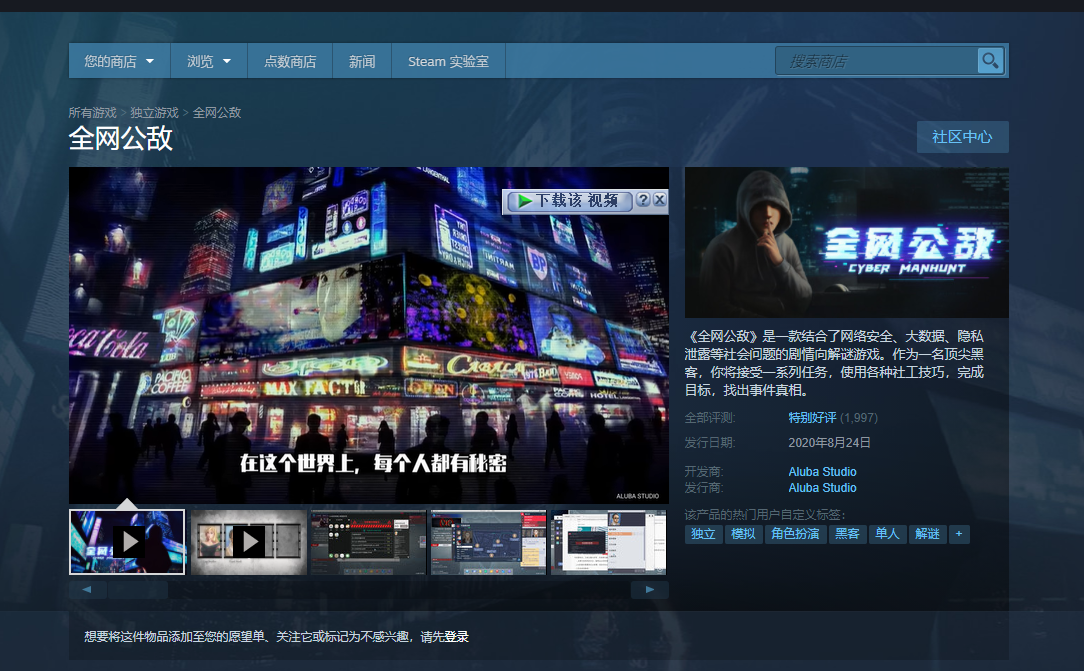Click the Aluba Studio developer link
The image size is (1084, 671).
point(822,471)
